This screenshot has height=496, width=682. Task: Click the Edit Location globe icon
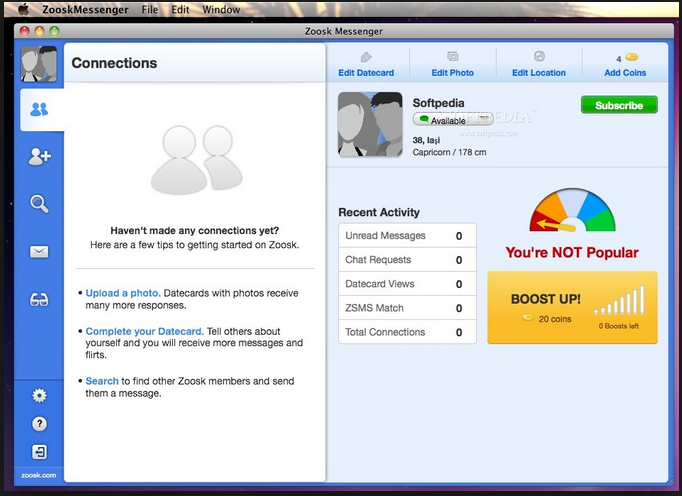click(x=539, y=57)
